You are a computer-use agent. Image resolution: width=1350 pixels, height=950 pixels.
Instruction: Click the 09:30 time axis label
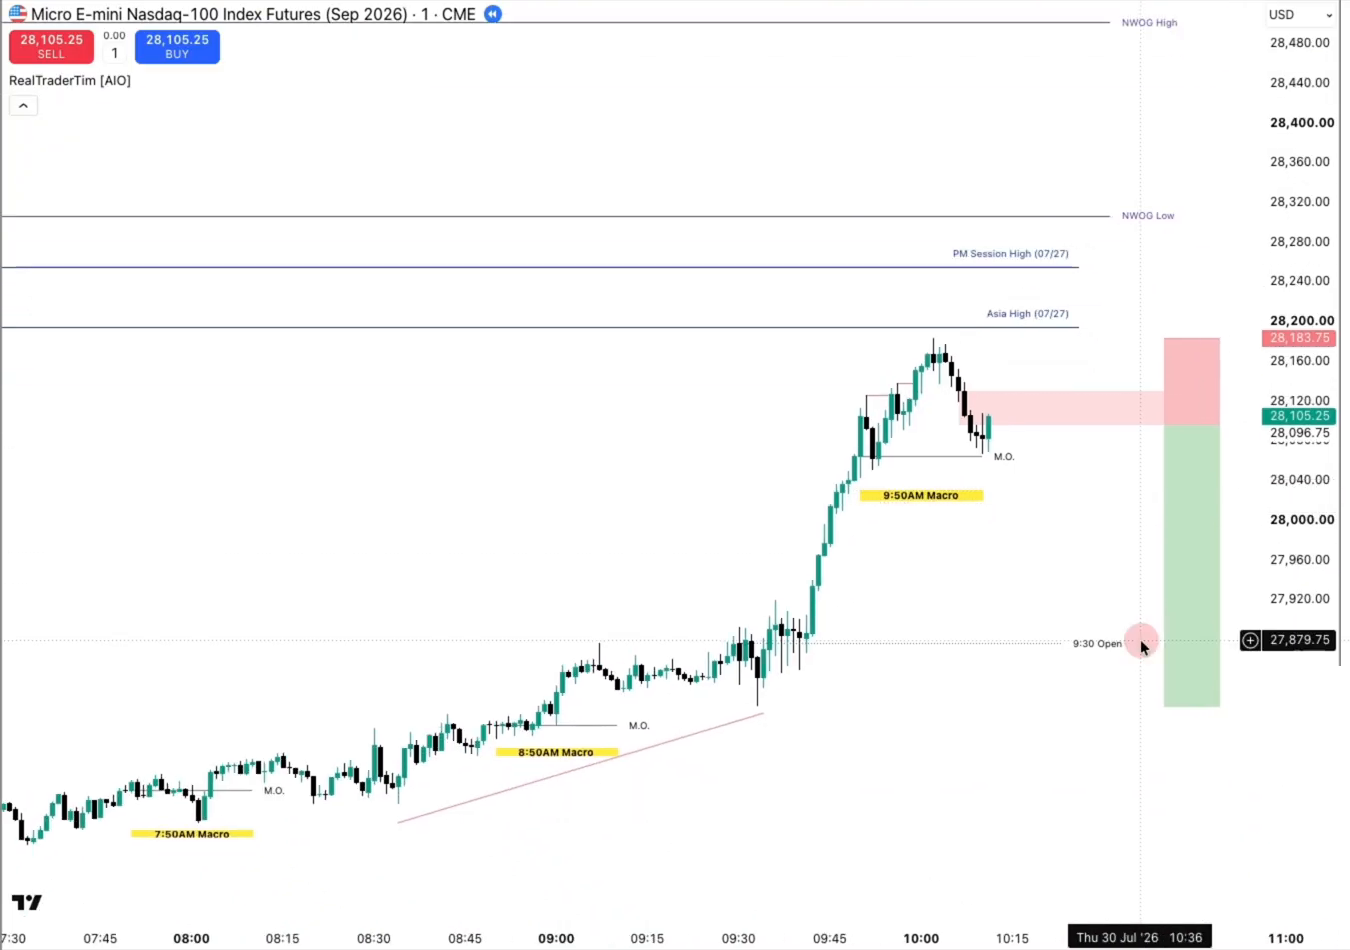(x=738, y=938)
